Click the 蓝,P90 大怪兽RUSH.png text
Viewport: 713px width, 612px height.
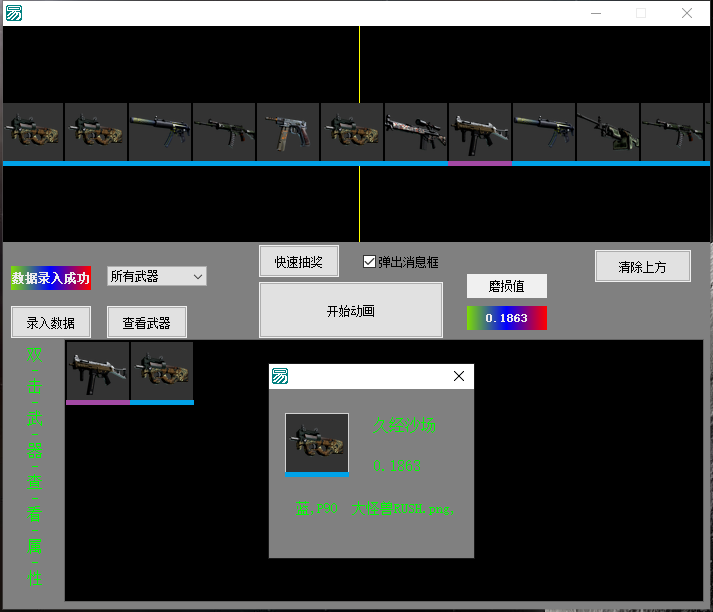(375, 508)
